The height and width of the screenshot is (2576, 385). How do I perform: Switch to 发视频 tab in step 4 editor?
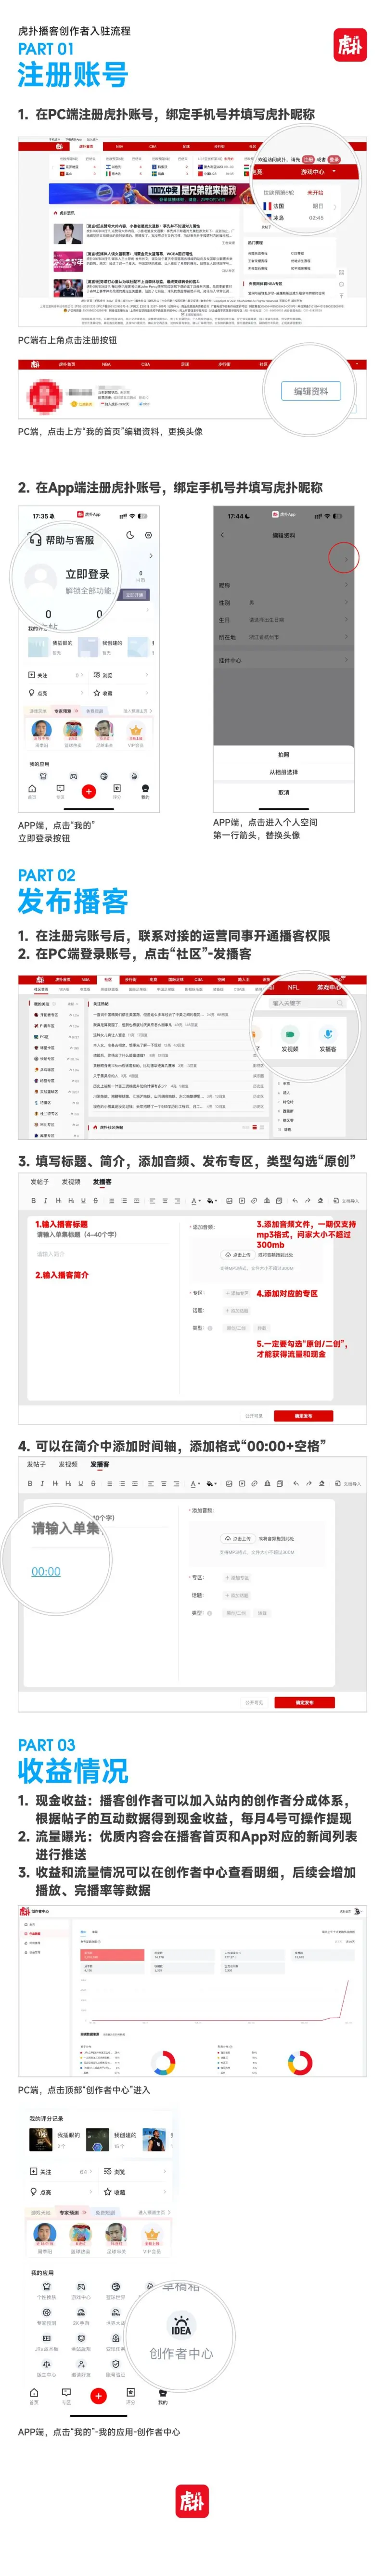[68, 1464]
